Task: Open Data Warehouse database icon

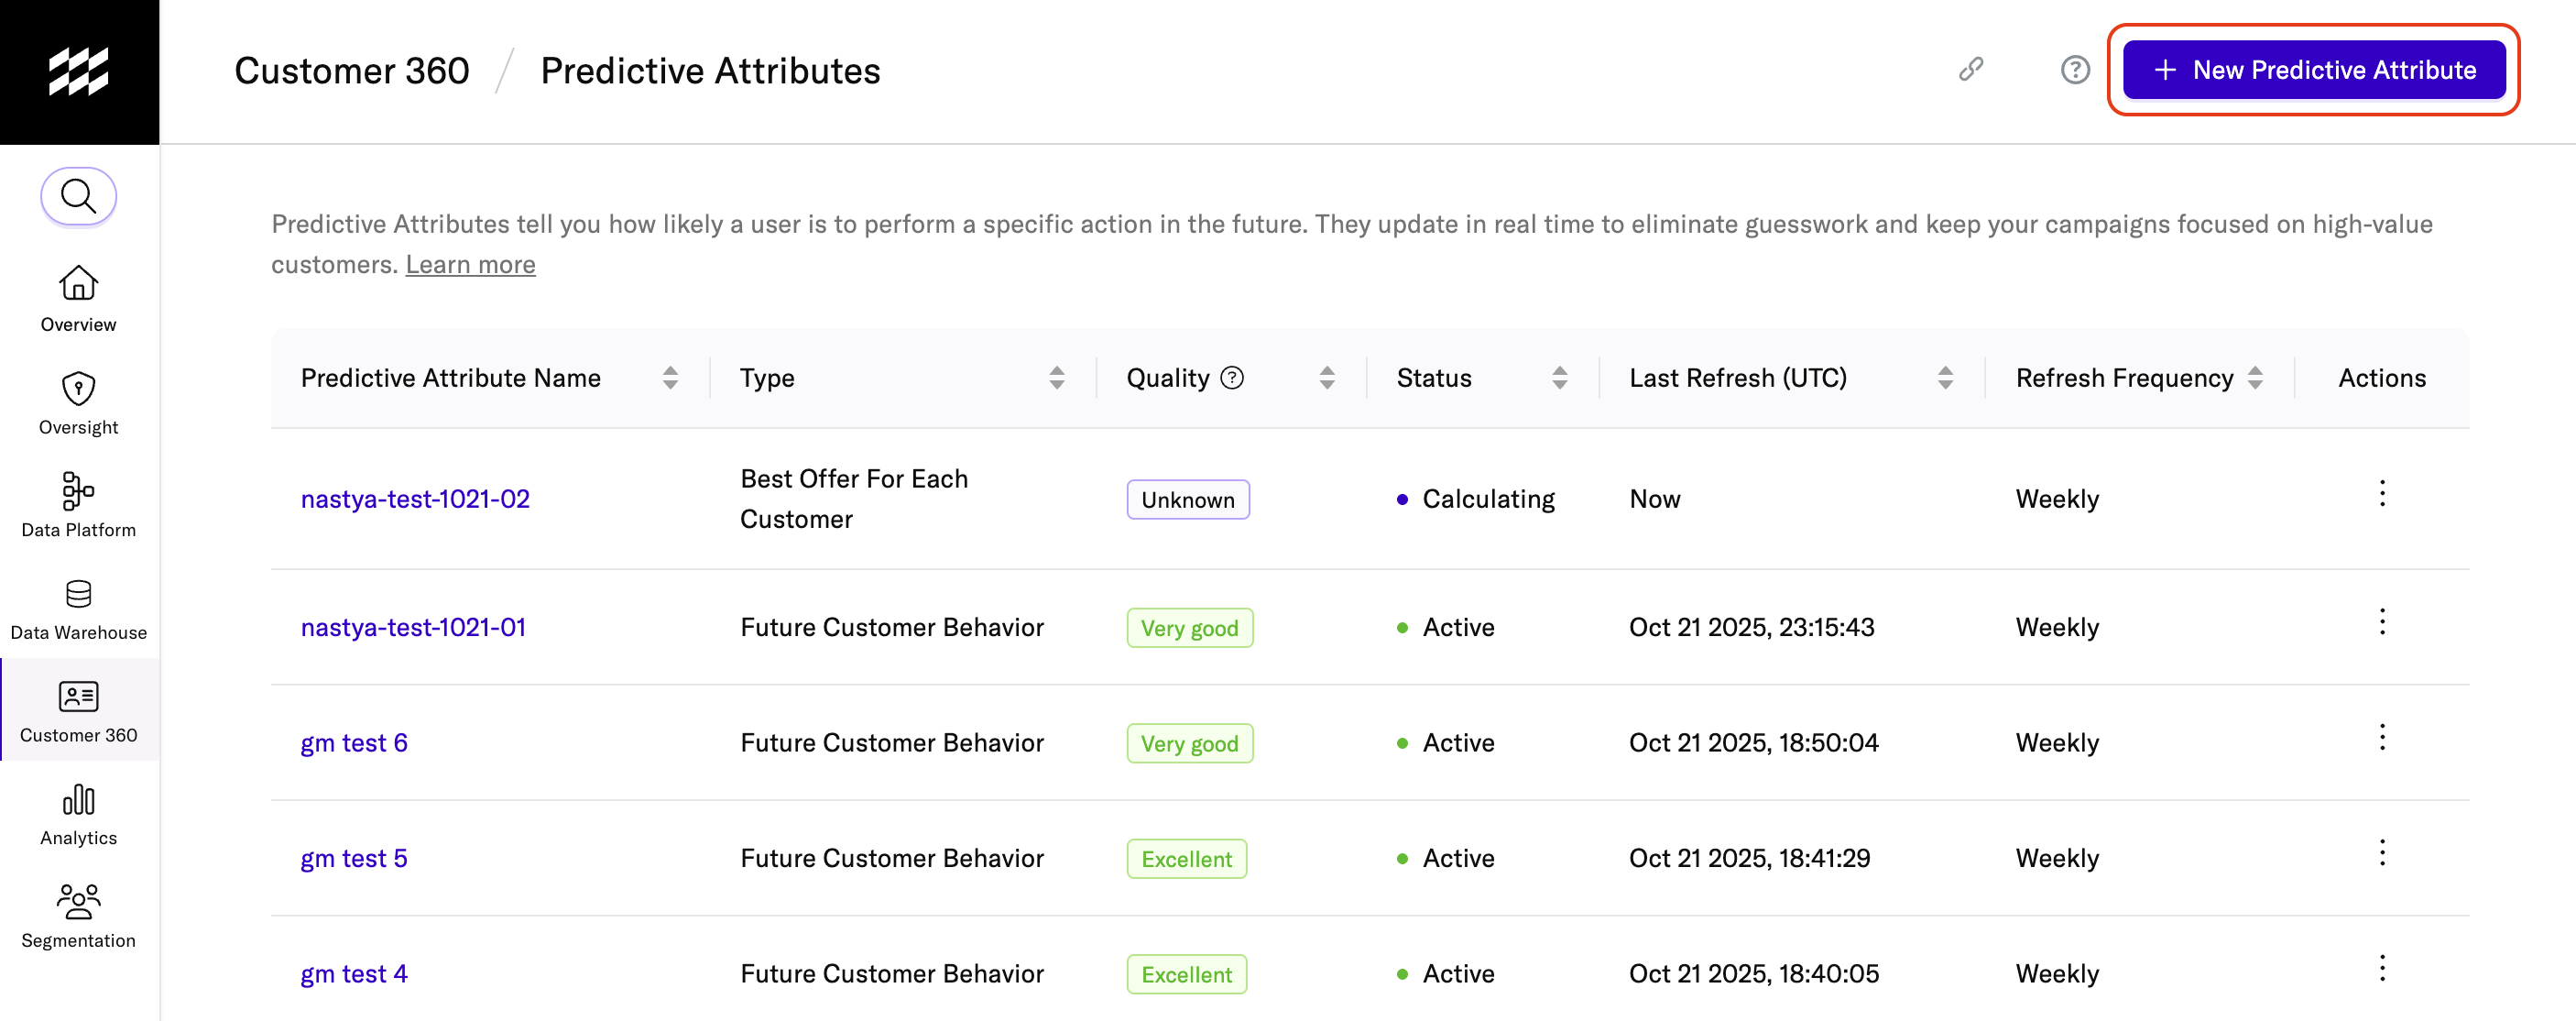Action: click(x=78, y=594)
